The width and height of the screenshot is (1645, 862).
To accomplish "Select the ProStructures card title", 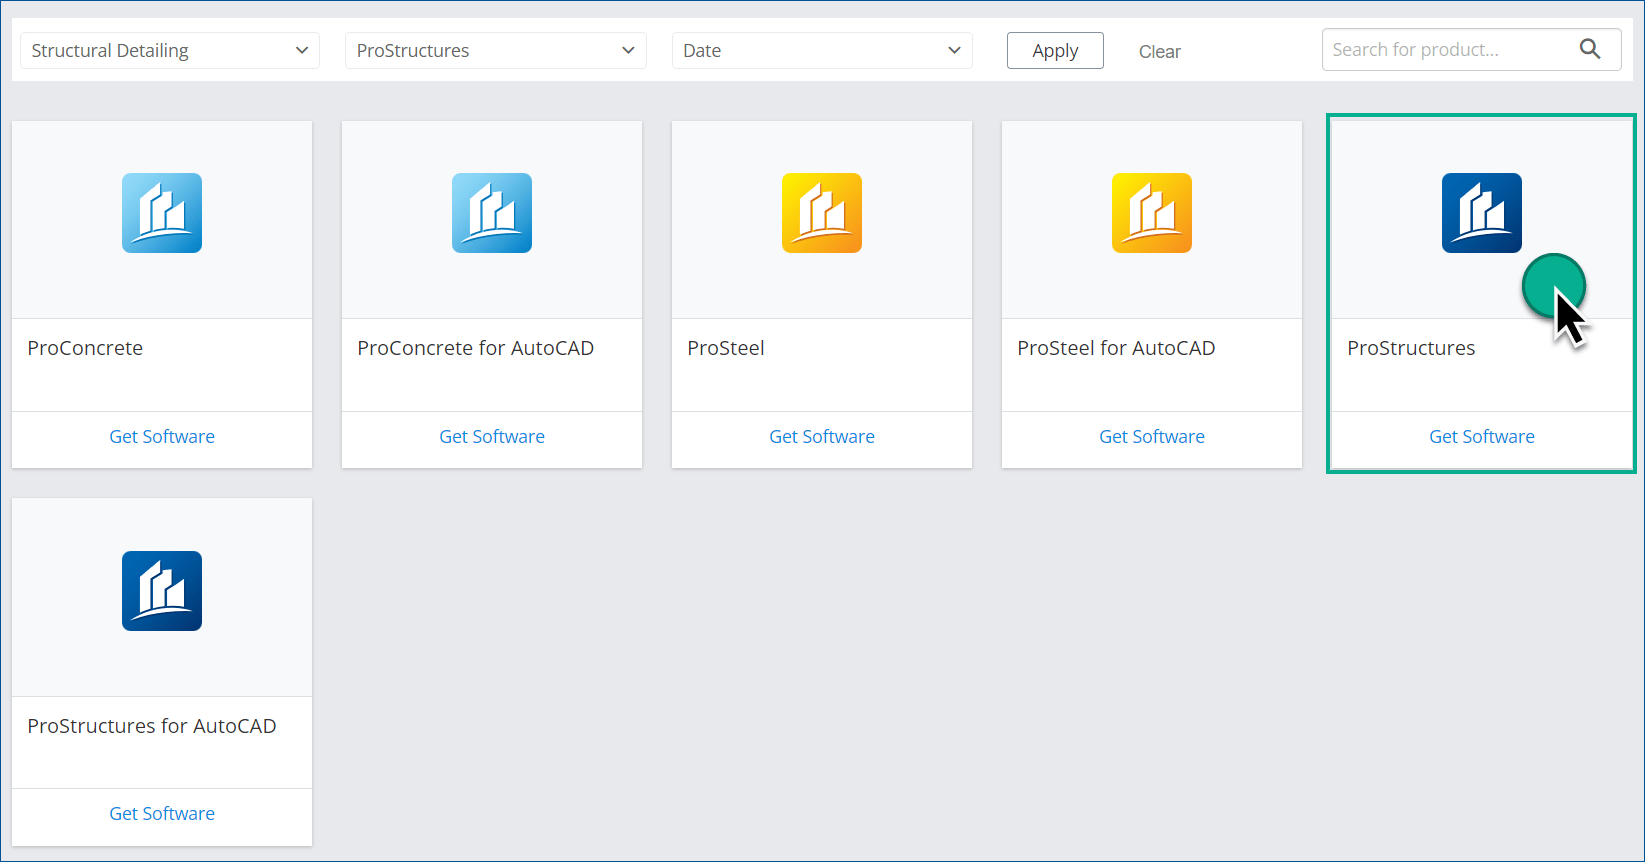I will click(1411, 348).
